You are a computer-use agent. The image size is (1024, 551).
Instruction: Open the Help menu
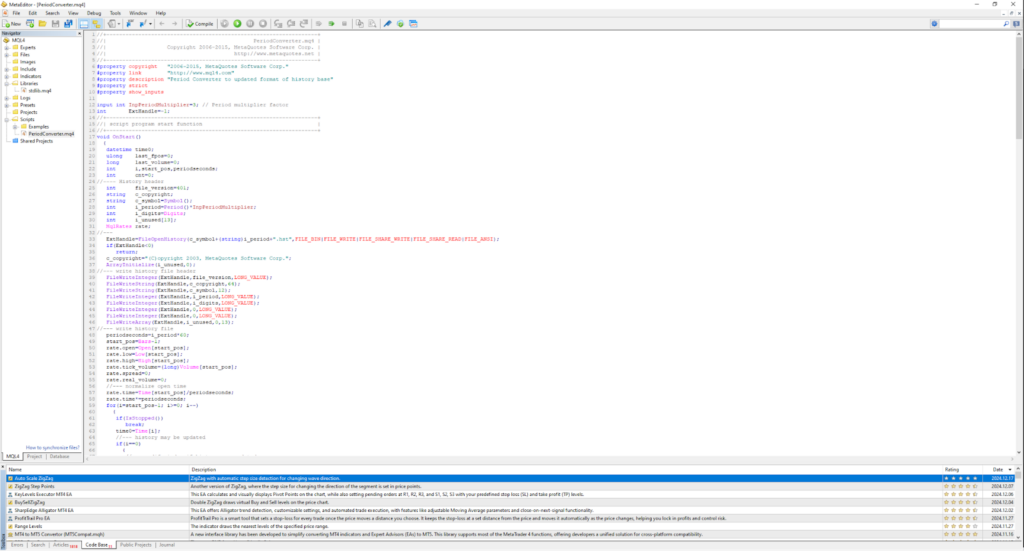(x=161, y=13)
